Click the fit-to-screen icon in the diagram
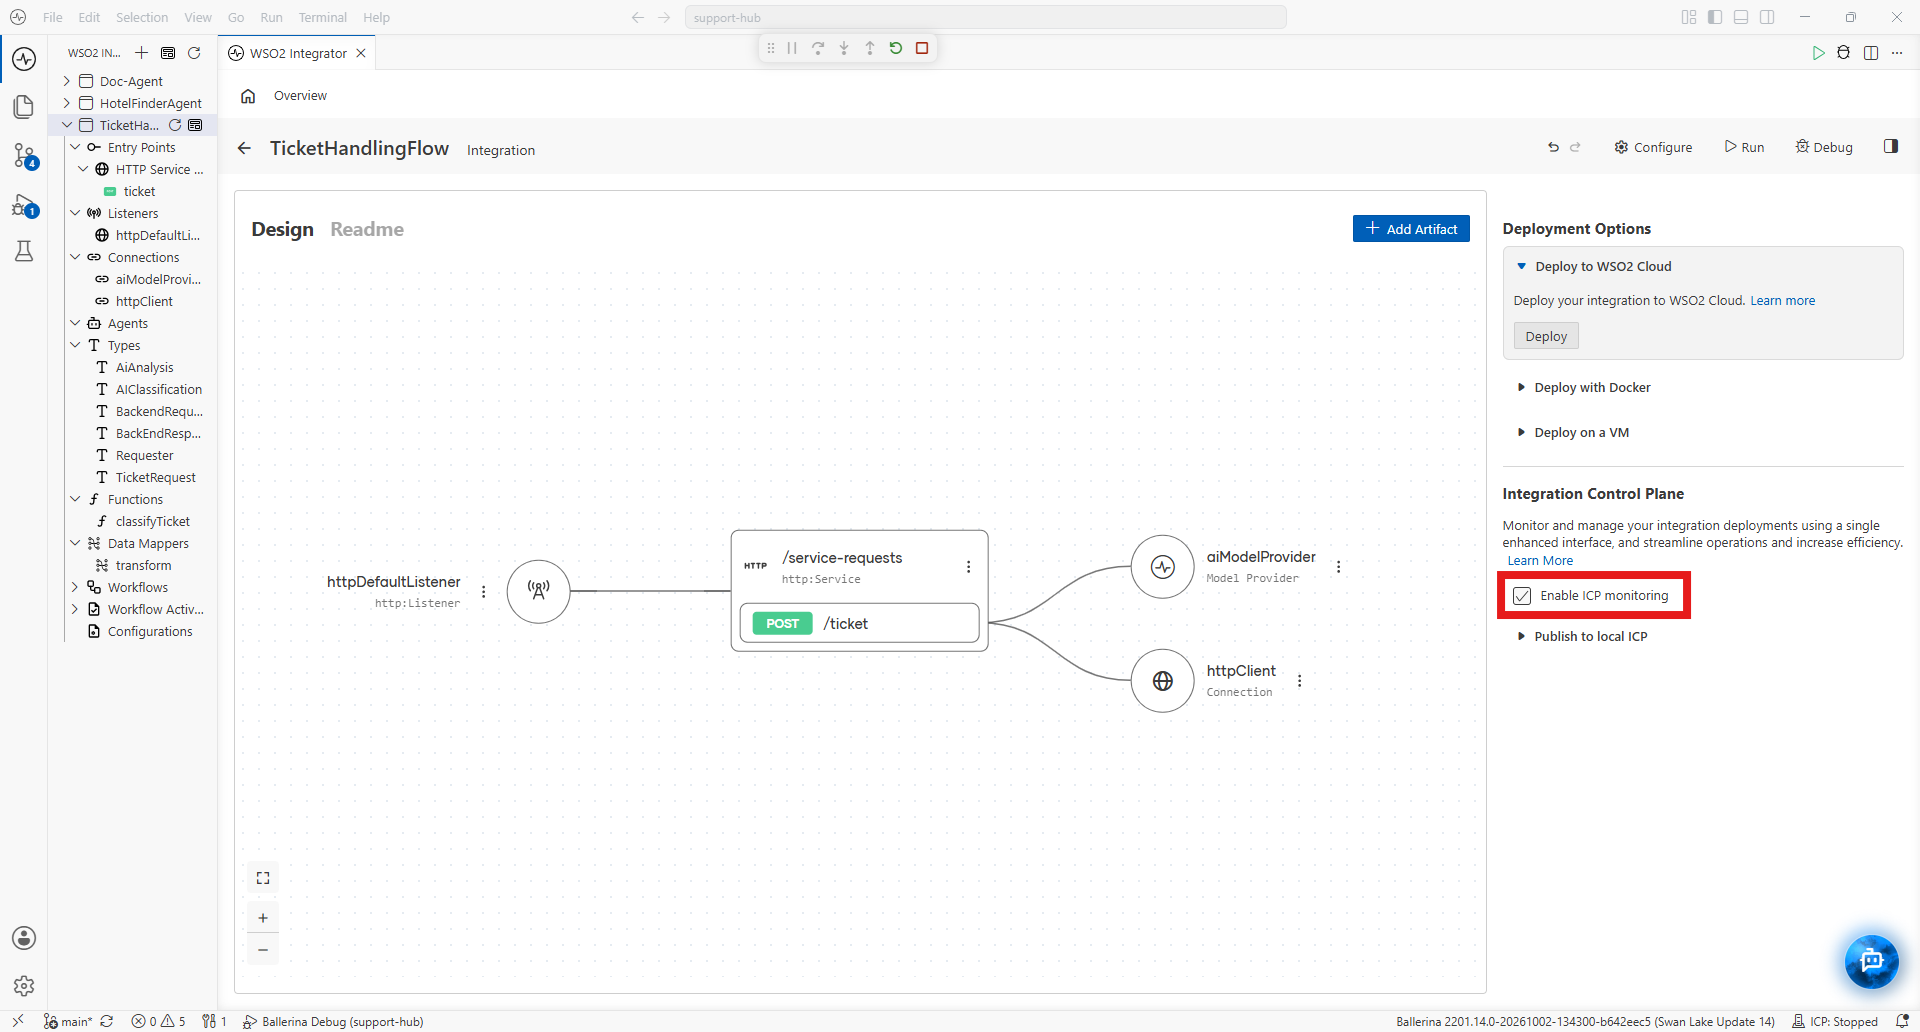 click(x=263, y=878)
